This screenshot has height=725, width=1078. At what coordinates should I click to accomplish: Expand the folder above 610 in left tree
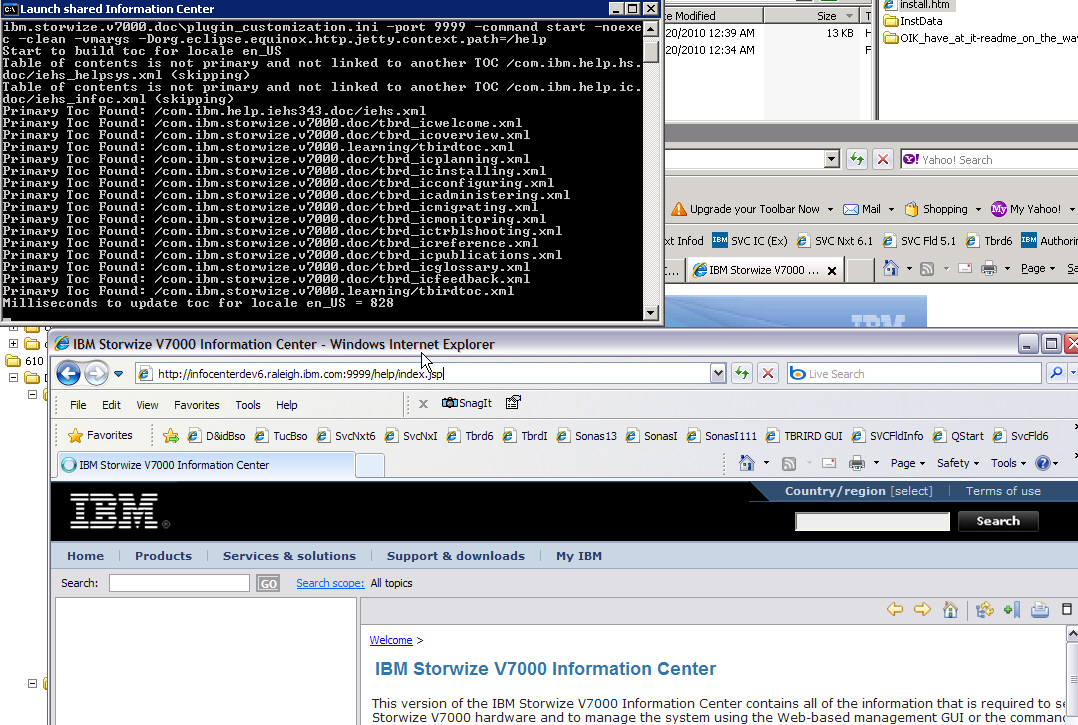click(13, 343)
